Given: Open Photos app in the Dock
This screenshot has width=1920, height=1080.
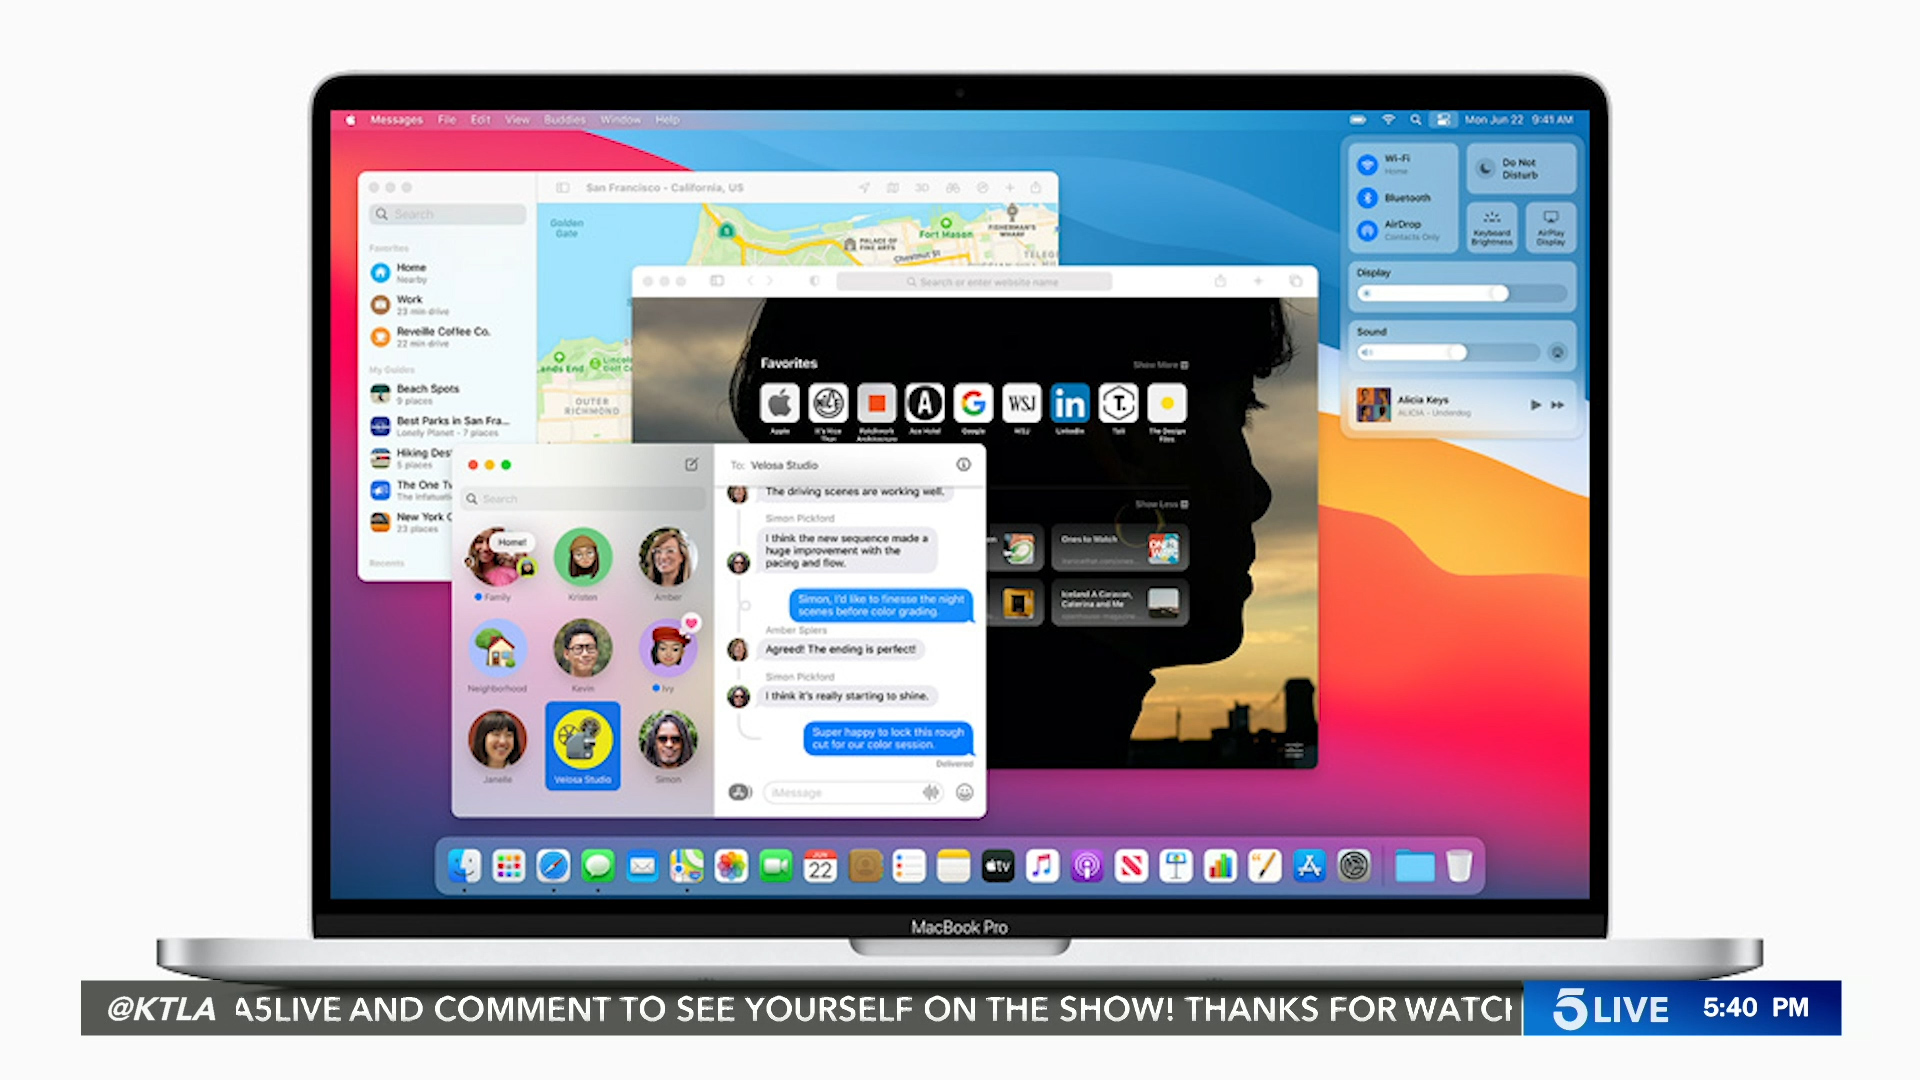Looking at the screenshot, I should click(731, 866).
